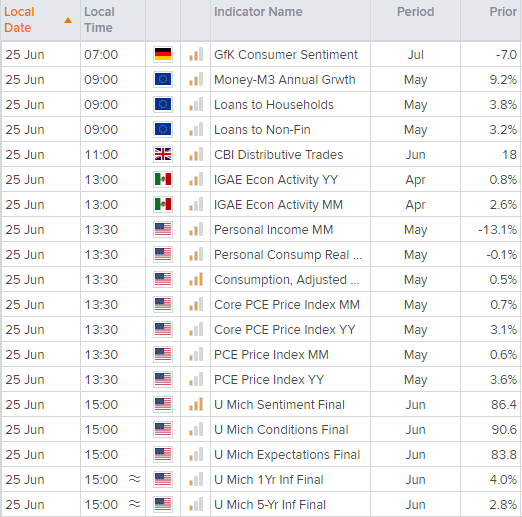The height and width of the screenshot is (517, 522).
Task: Click UK flag beside CBI Distributive Trades
Action: pos(163,154)
